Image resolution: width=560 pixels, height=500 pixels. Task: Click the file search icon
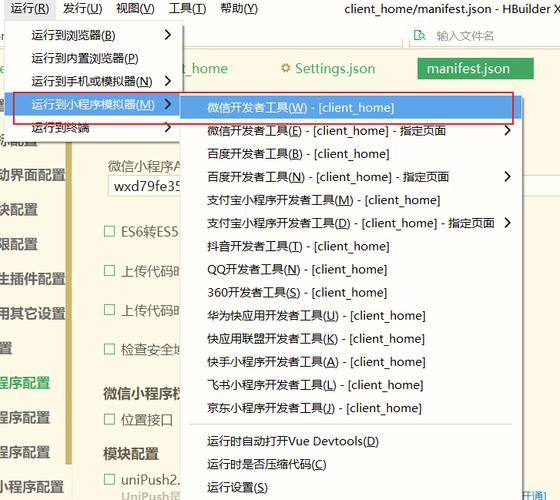point(419,35)
